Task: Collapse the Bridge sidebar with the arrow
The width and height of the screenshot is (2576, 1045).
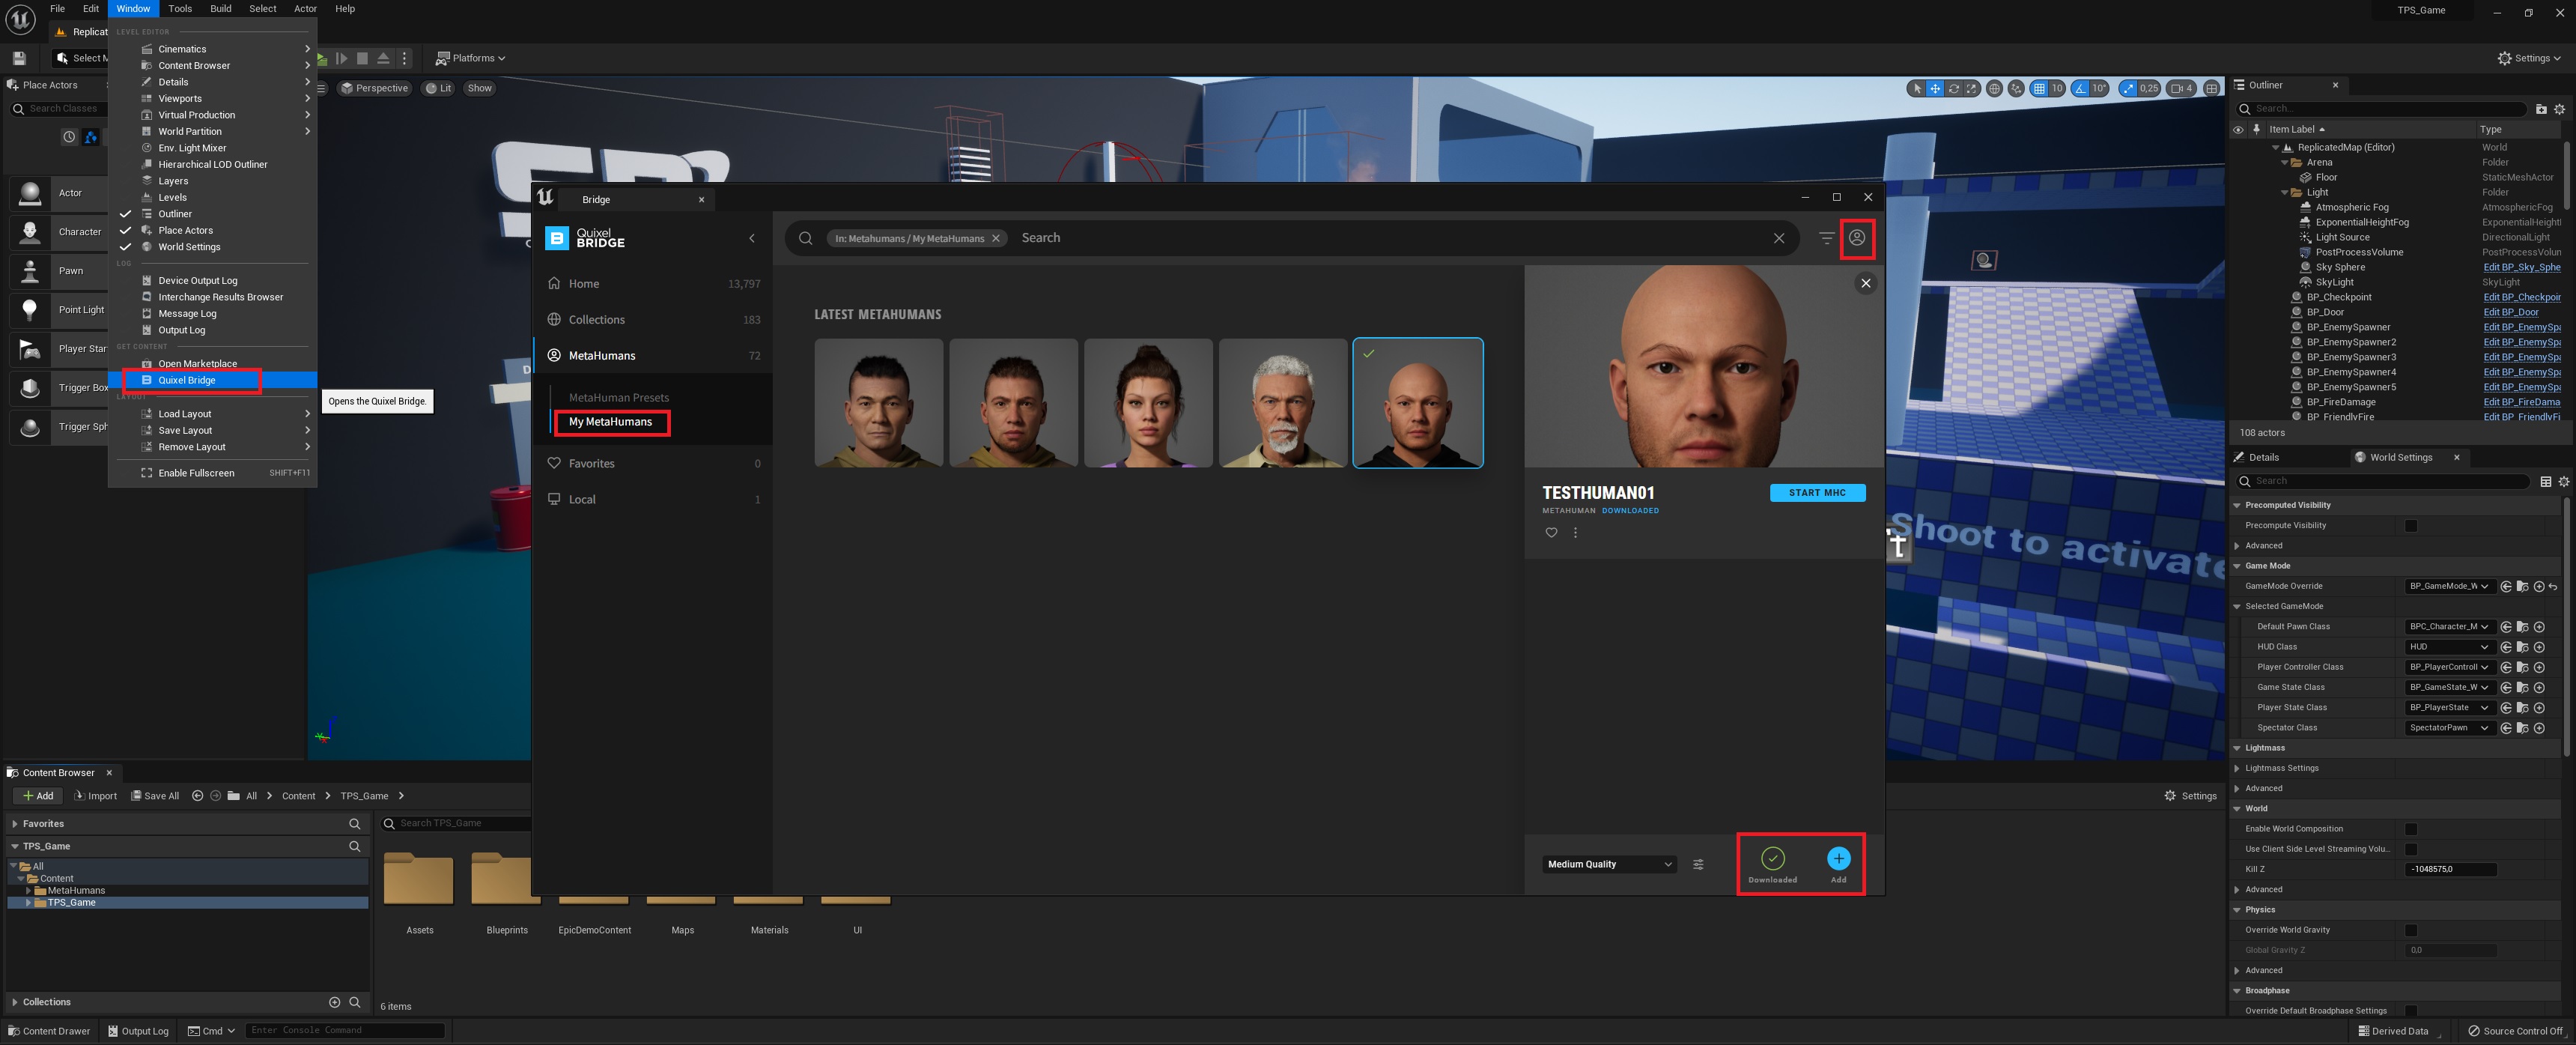Action: pos(752,238)
